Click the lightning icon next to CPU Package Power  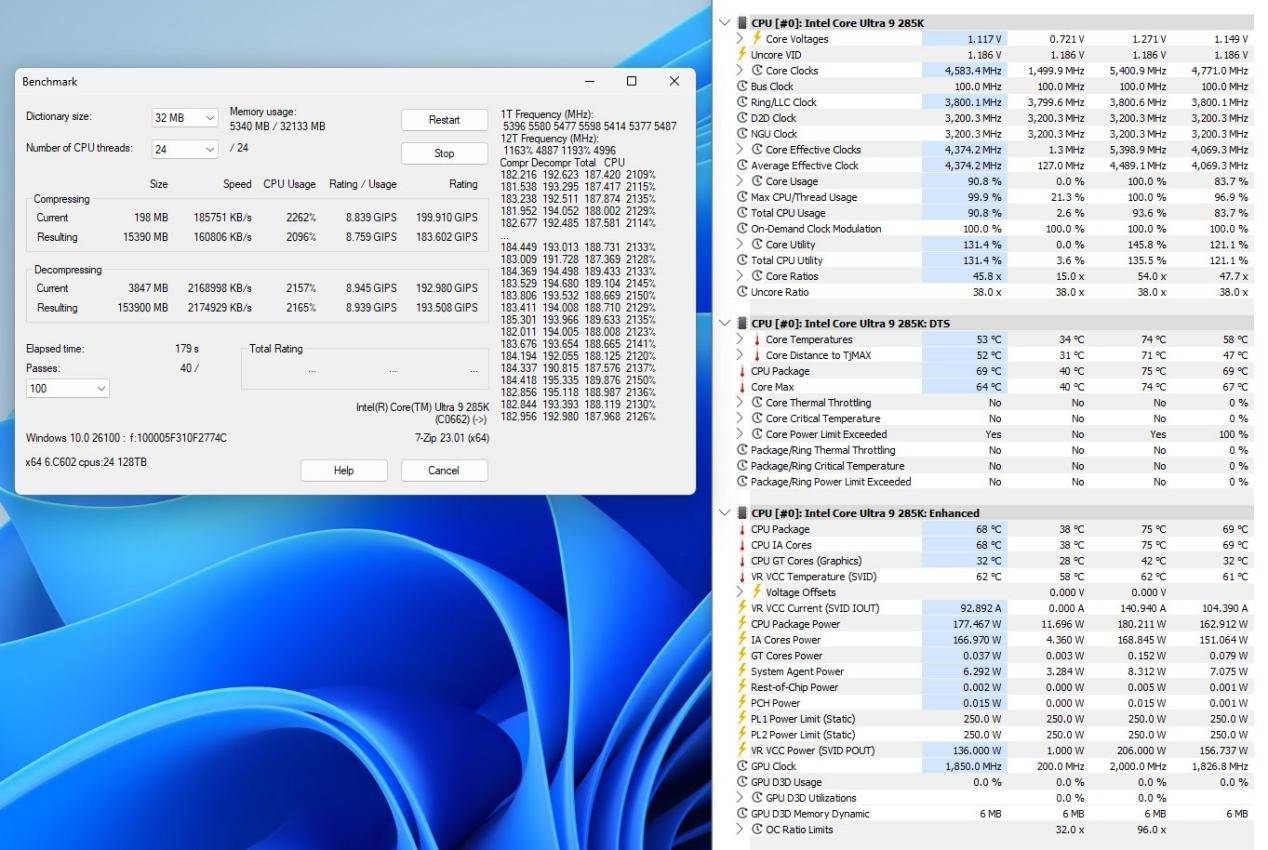pos(741,624)
